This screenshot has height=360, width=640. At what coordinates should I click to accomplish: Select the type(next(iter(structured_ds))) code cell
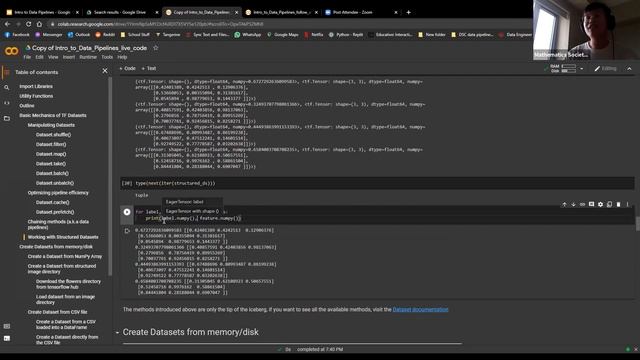tap(378, 183)
